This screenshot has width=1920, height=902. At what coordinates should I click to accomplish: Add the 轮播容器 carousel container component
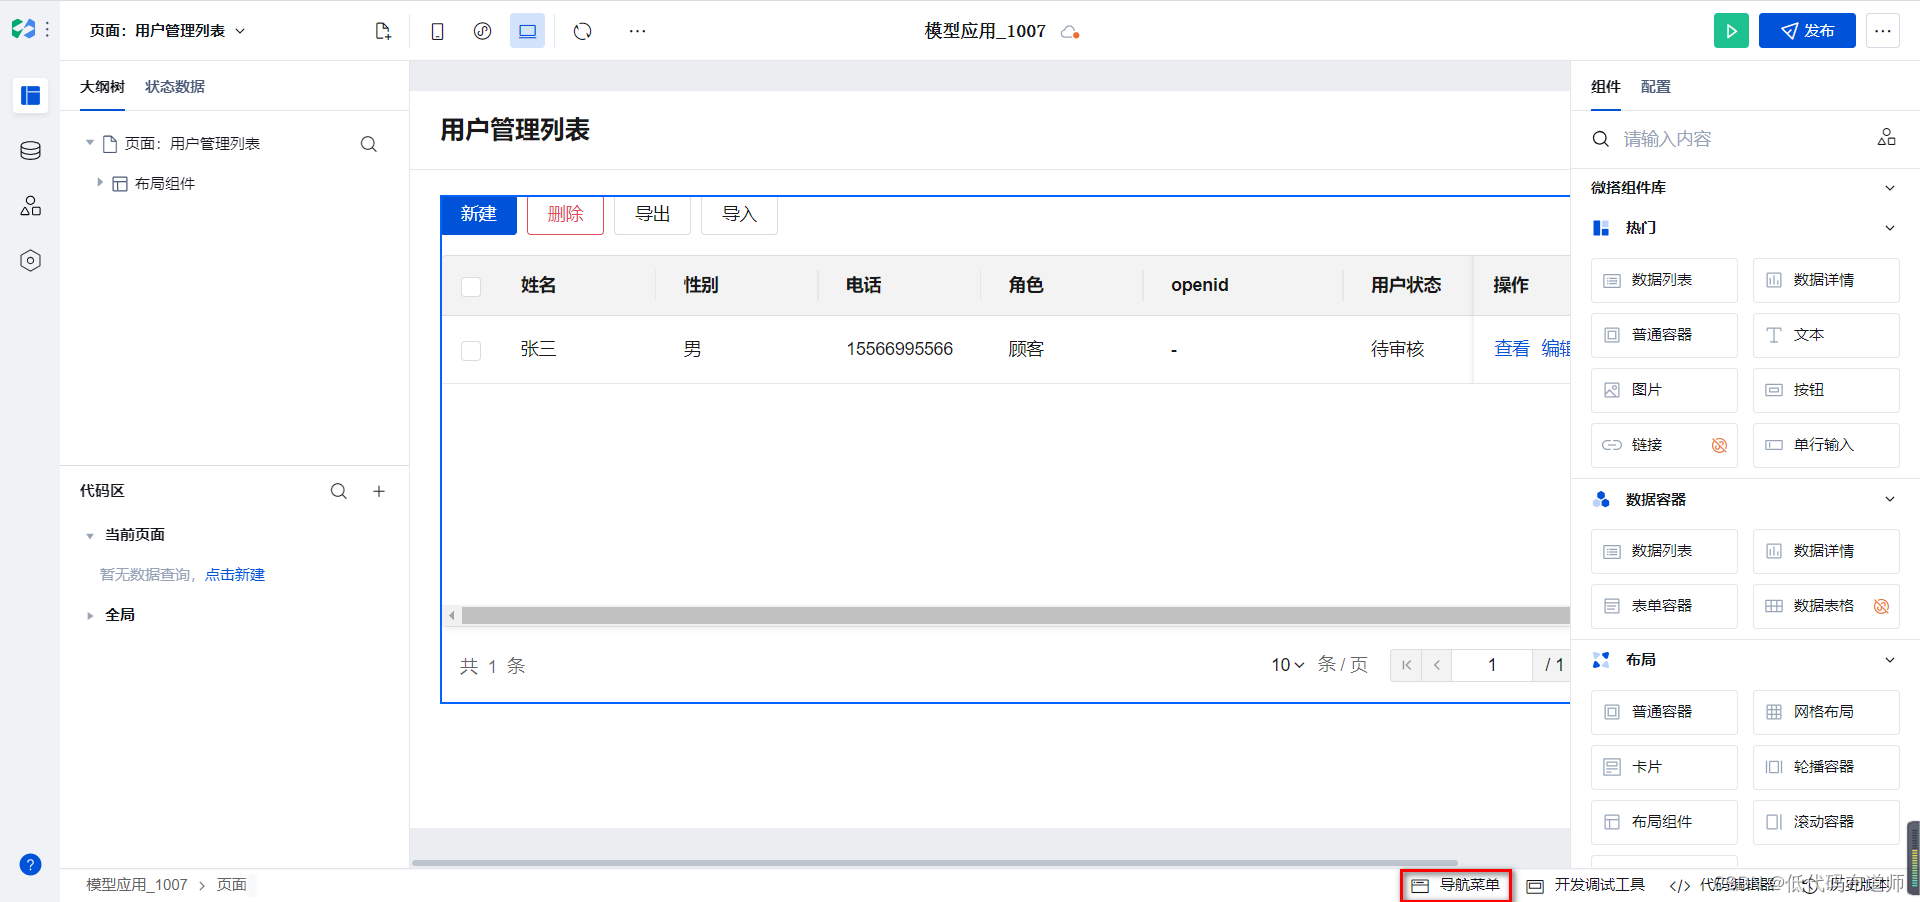1826,767
